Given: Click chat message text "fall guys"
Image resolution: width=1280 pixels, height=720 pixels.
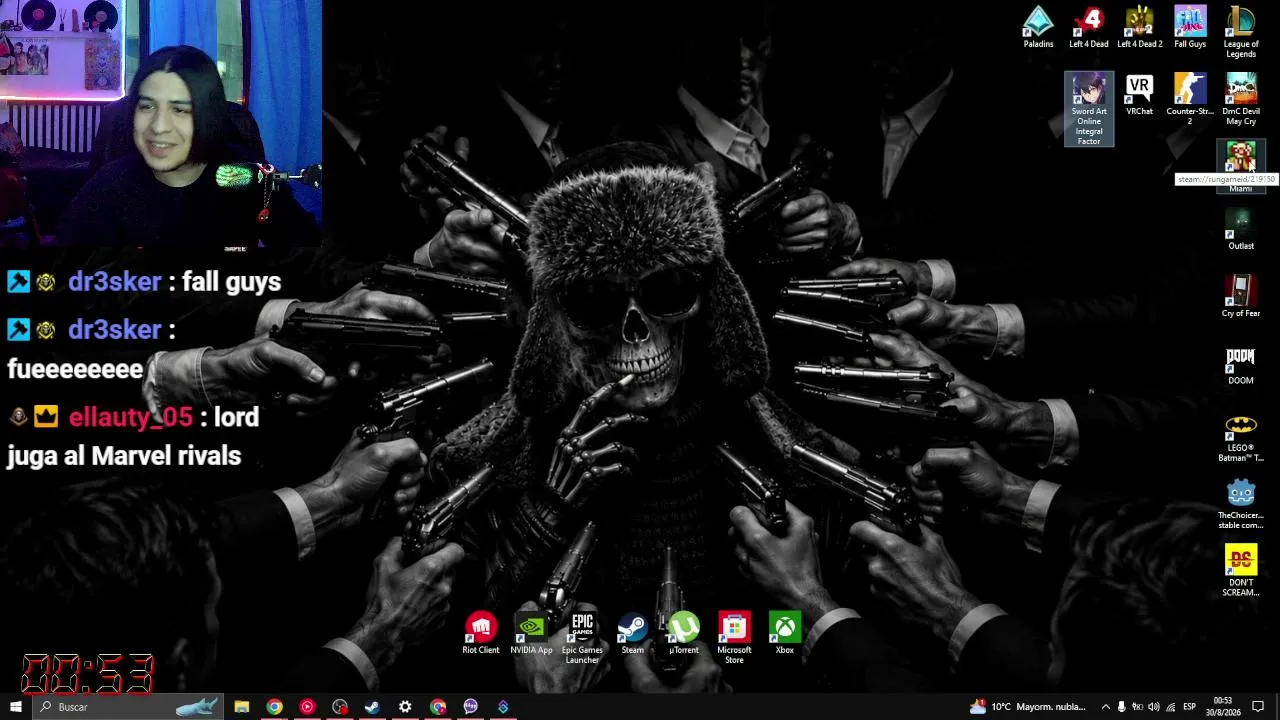Looking at the screenshot, I should pyautogui.click(x=231, y=282).
